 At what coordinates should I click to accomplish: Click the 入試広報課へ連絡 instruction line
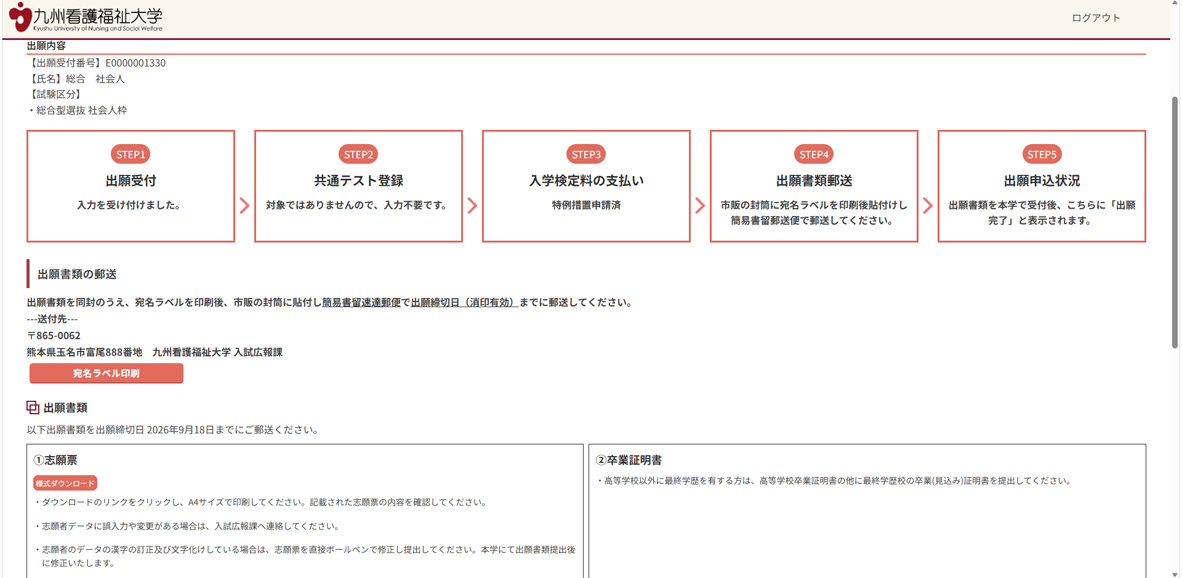point(186,526)
